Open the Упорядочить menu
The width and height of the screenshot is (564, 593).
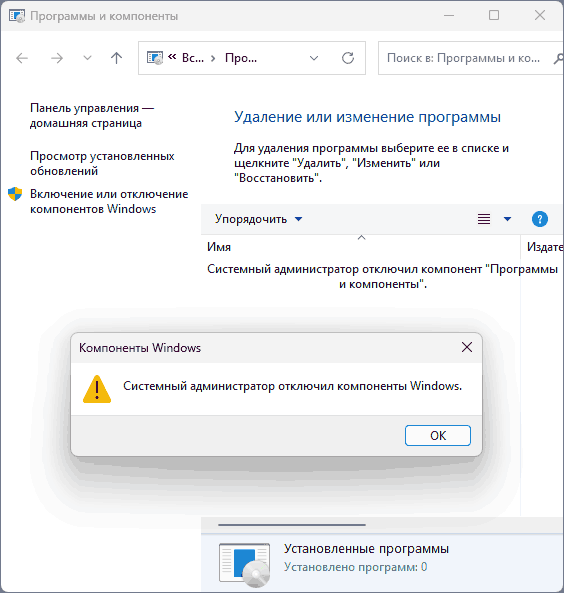[258, 219]
